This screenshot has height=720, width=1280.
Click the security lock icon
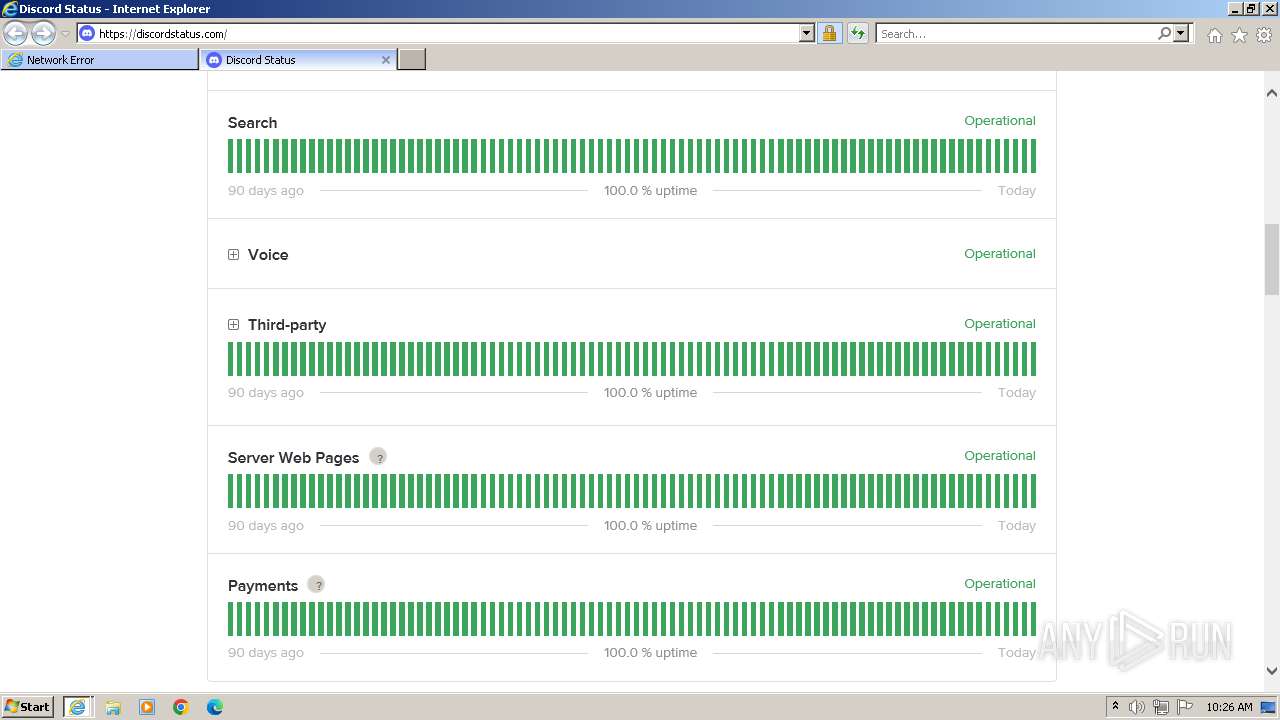[829, 33]
